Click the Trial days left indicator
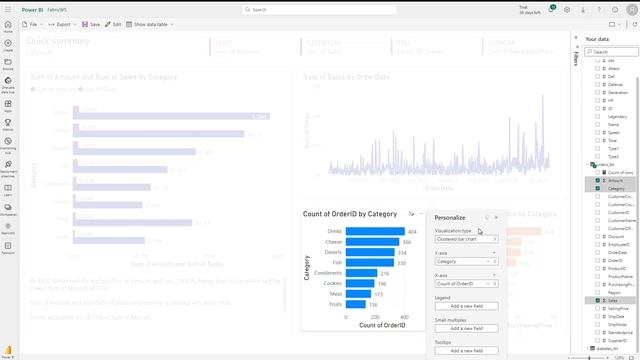 click(530, 10)
